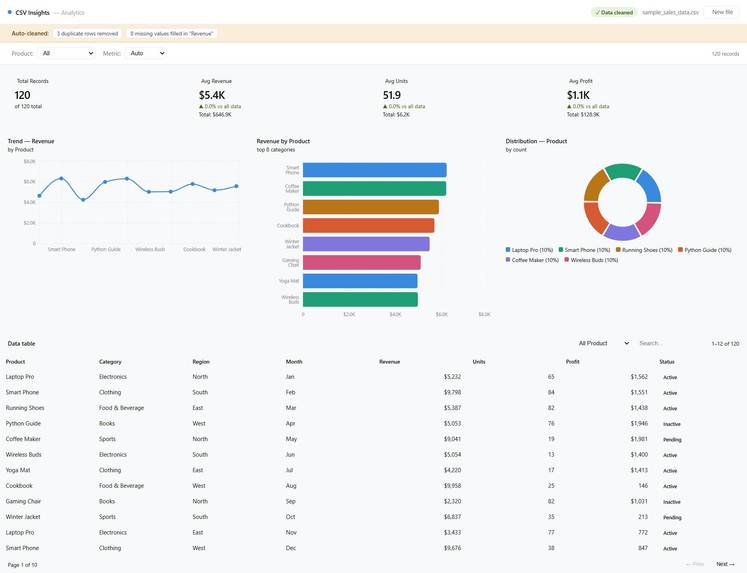The height and width of the screenshot is (573, 747).
Task: Sort table by Region column header
Action: point(201,362)
